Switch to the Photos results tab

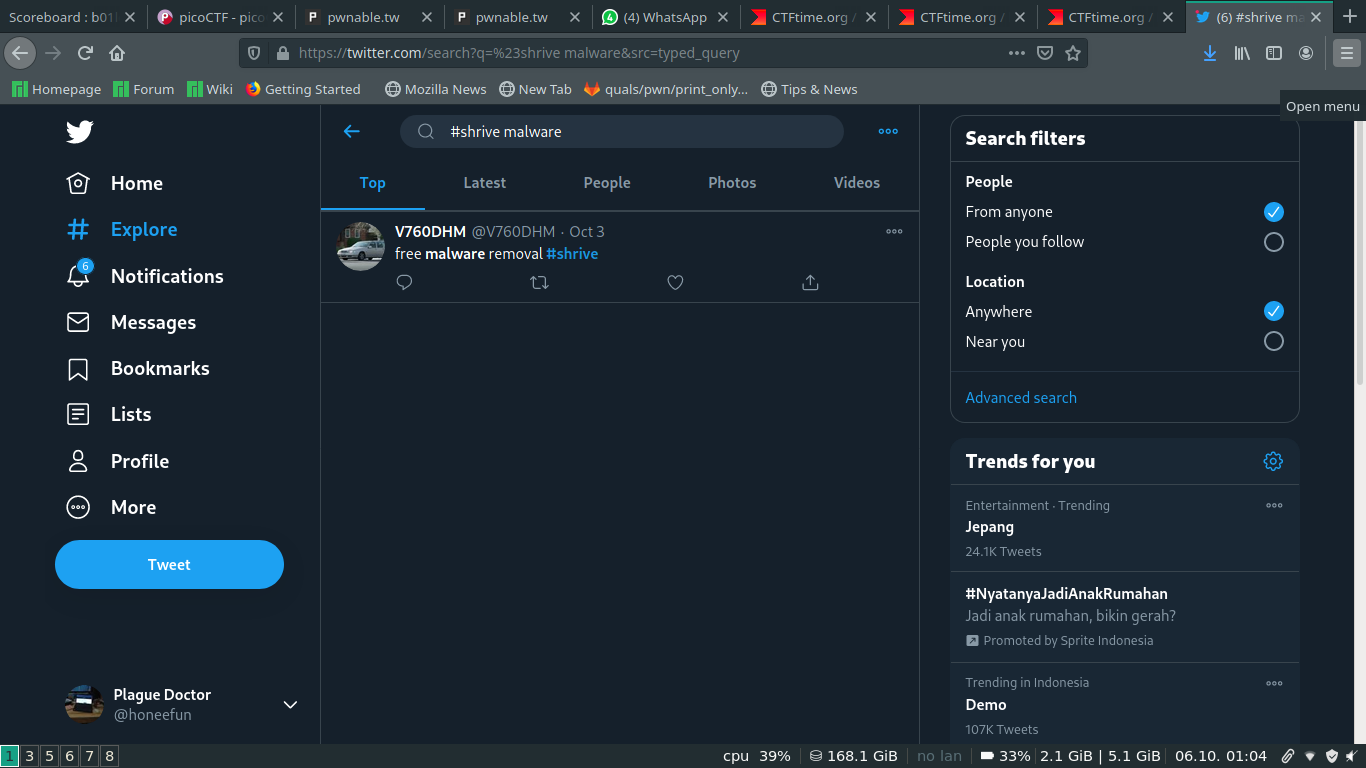[x=732, y=183]
